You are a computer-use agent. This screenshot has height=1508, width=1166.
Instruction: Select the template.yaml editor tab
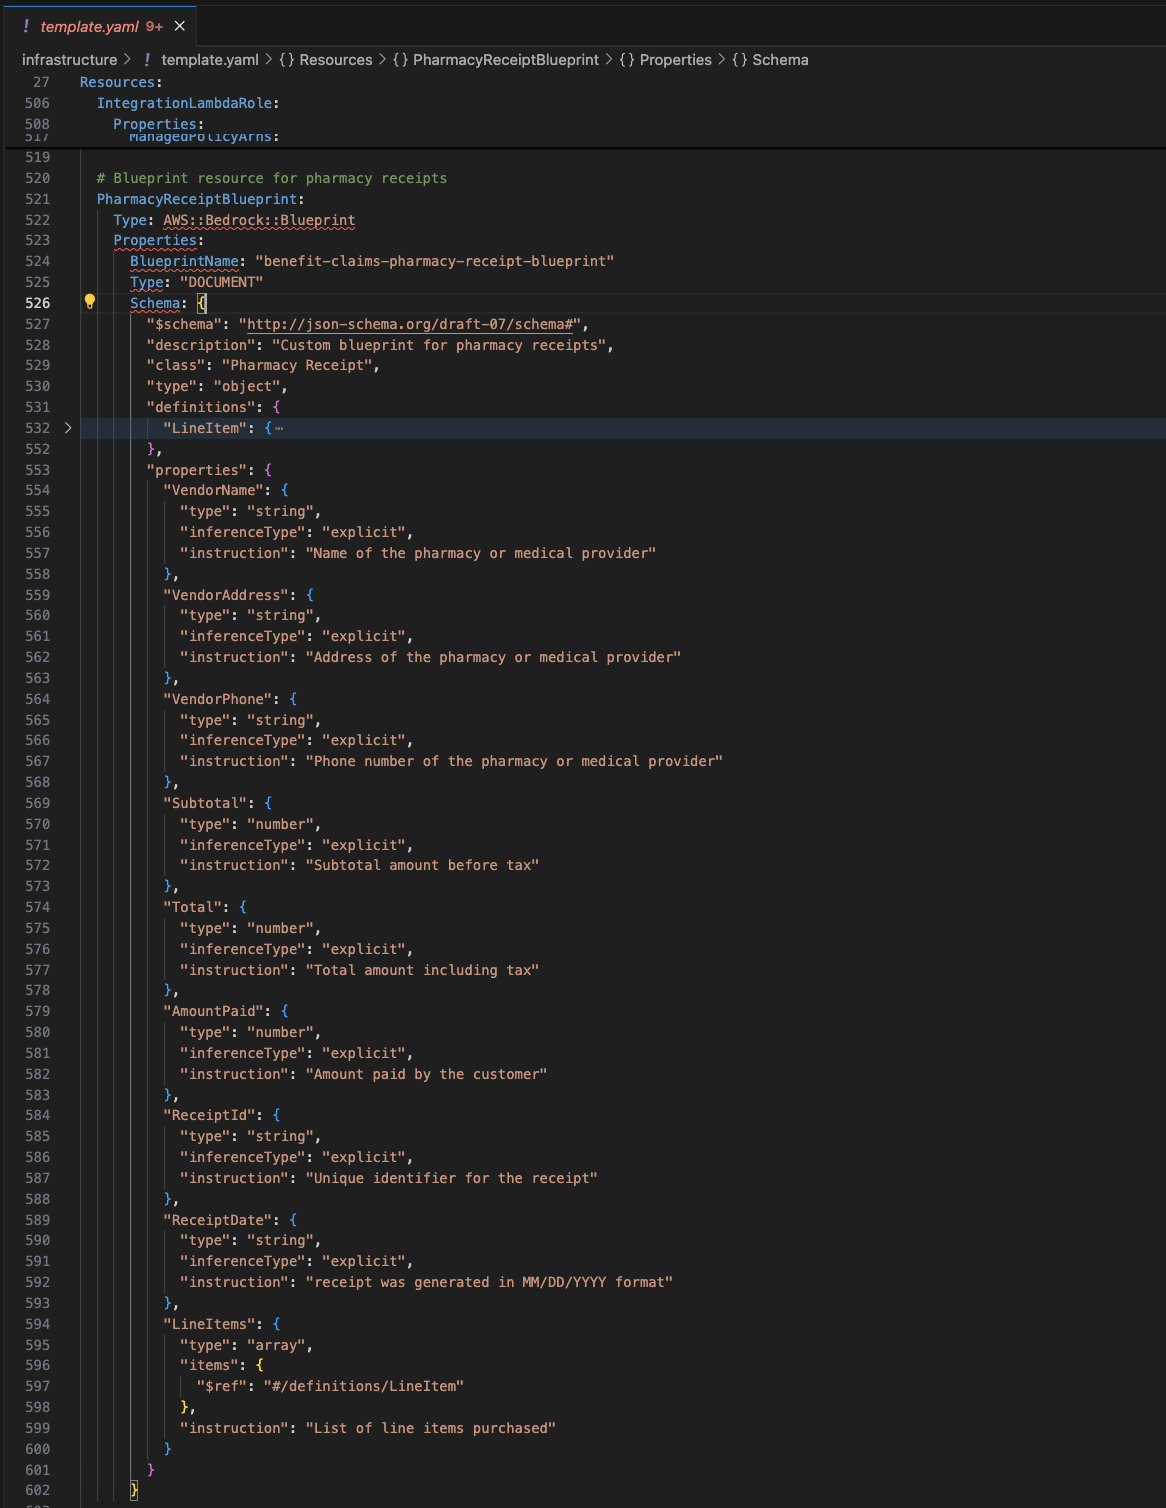(x=90, y=26)
